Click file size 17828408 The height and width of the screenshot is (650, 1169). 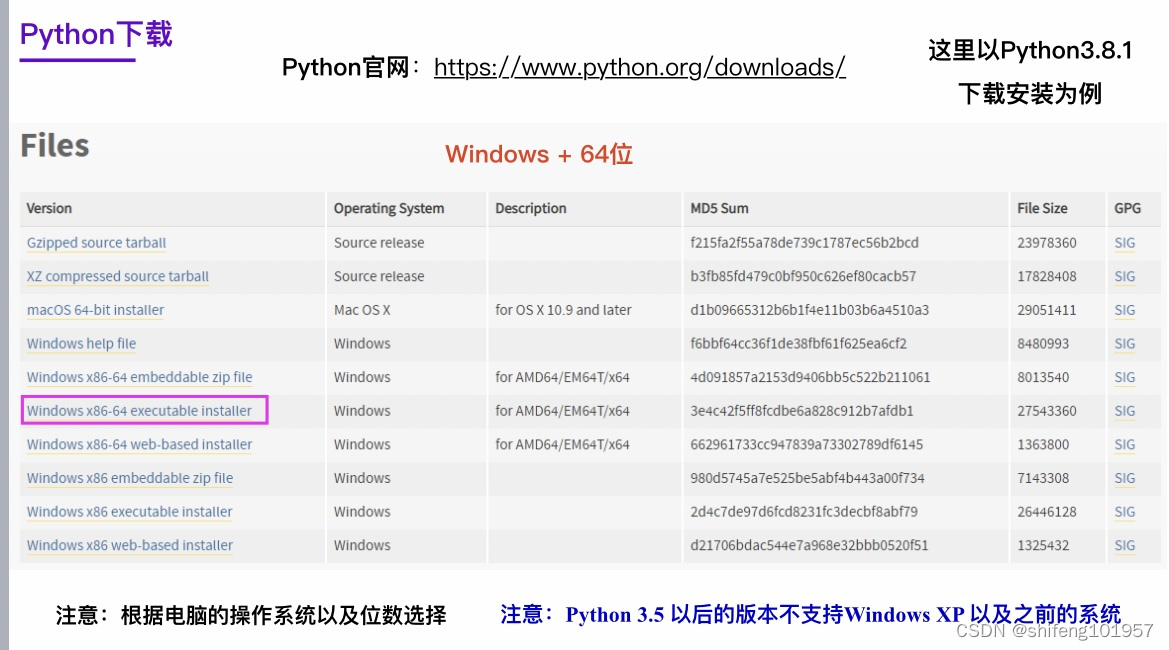click(x=1047, y=277)
